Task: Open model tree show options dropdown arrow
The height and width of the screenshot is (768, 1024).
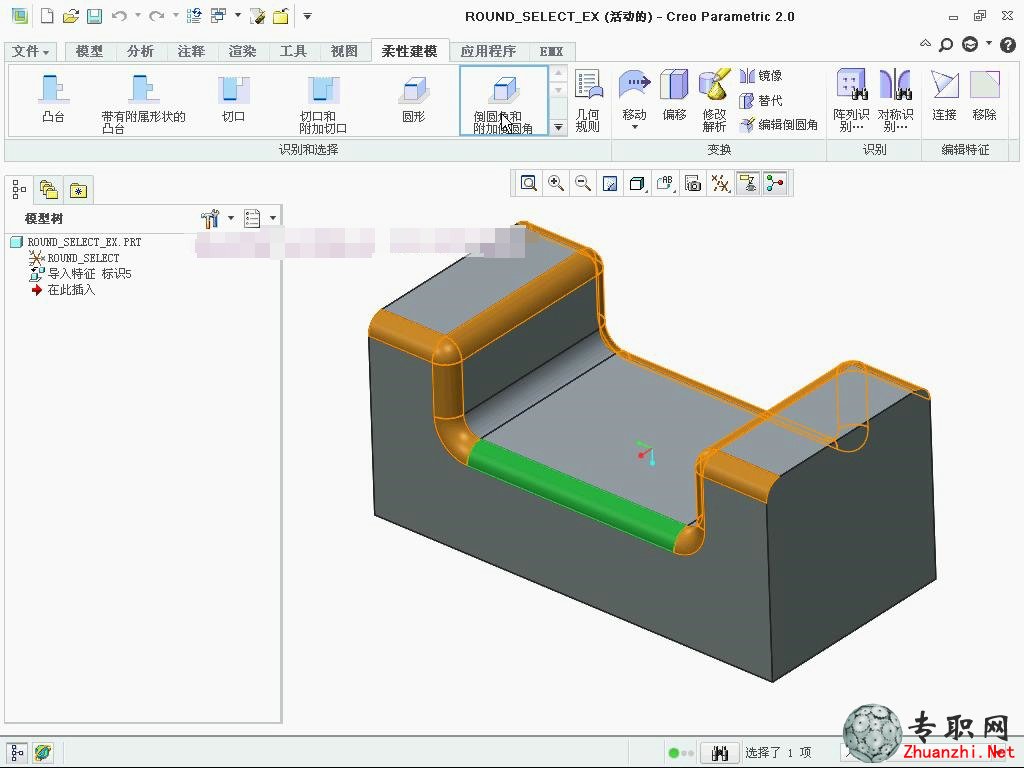Action: point(273,218)
